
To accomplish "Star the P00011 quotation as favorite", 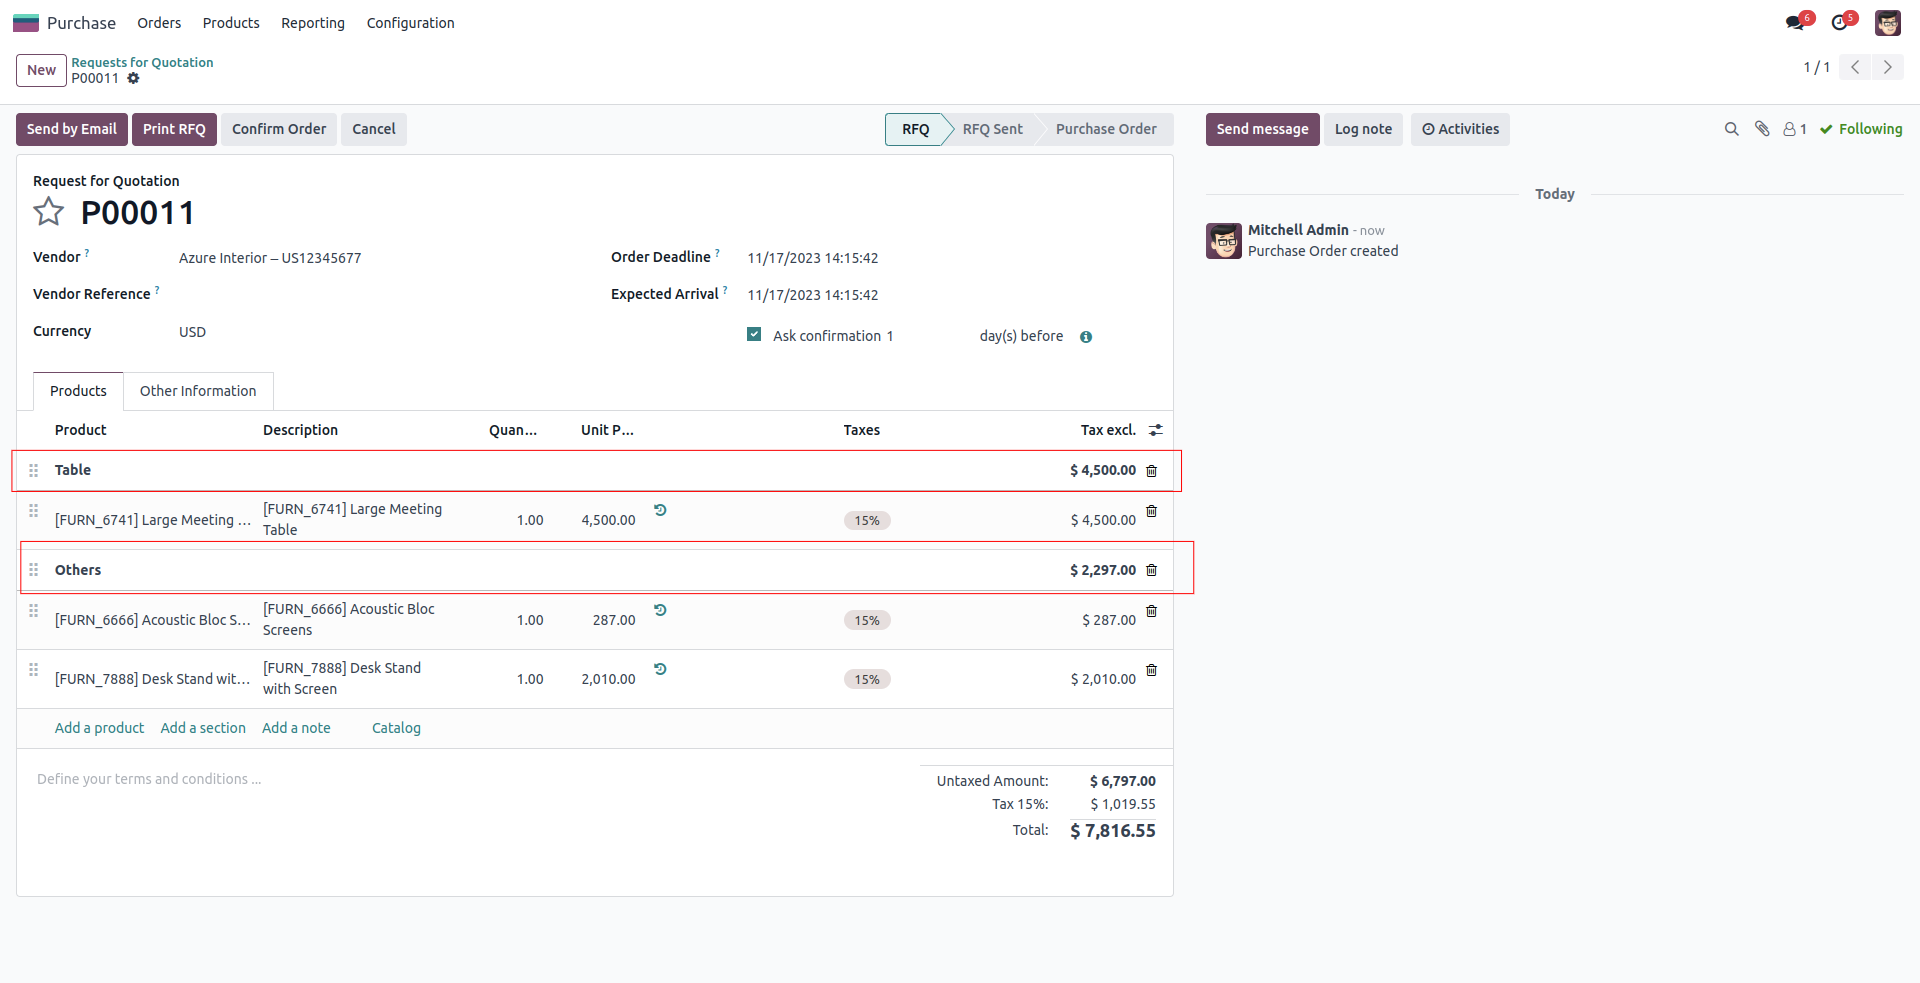I will pyautogui.click(x=48, y=212).
